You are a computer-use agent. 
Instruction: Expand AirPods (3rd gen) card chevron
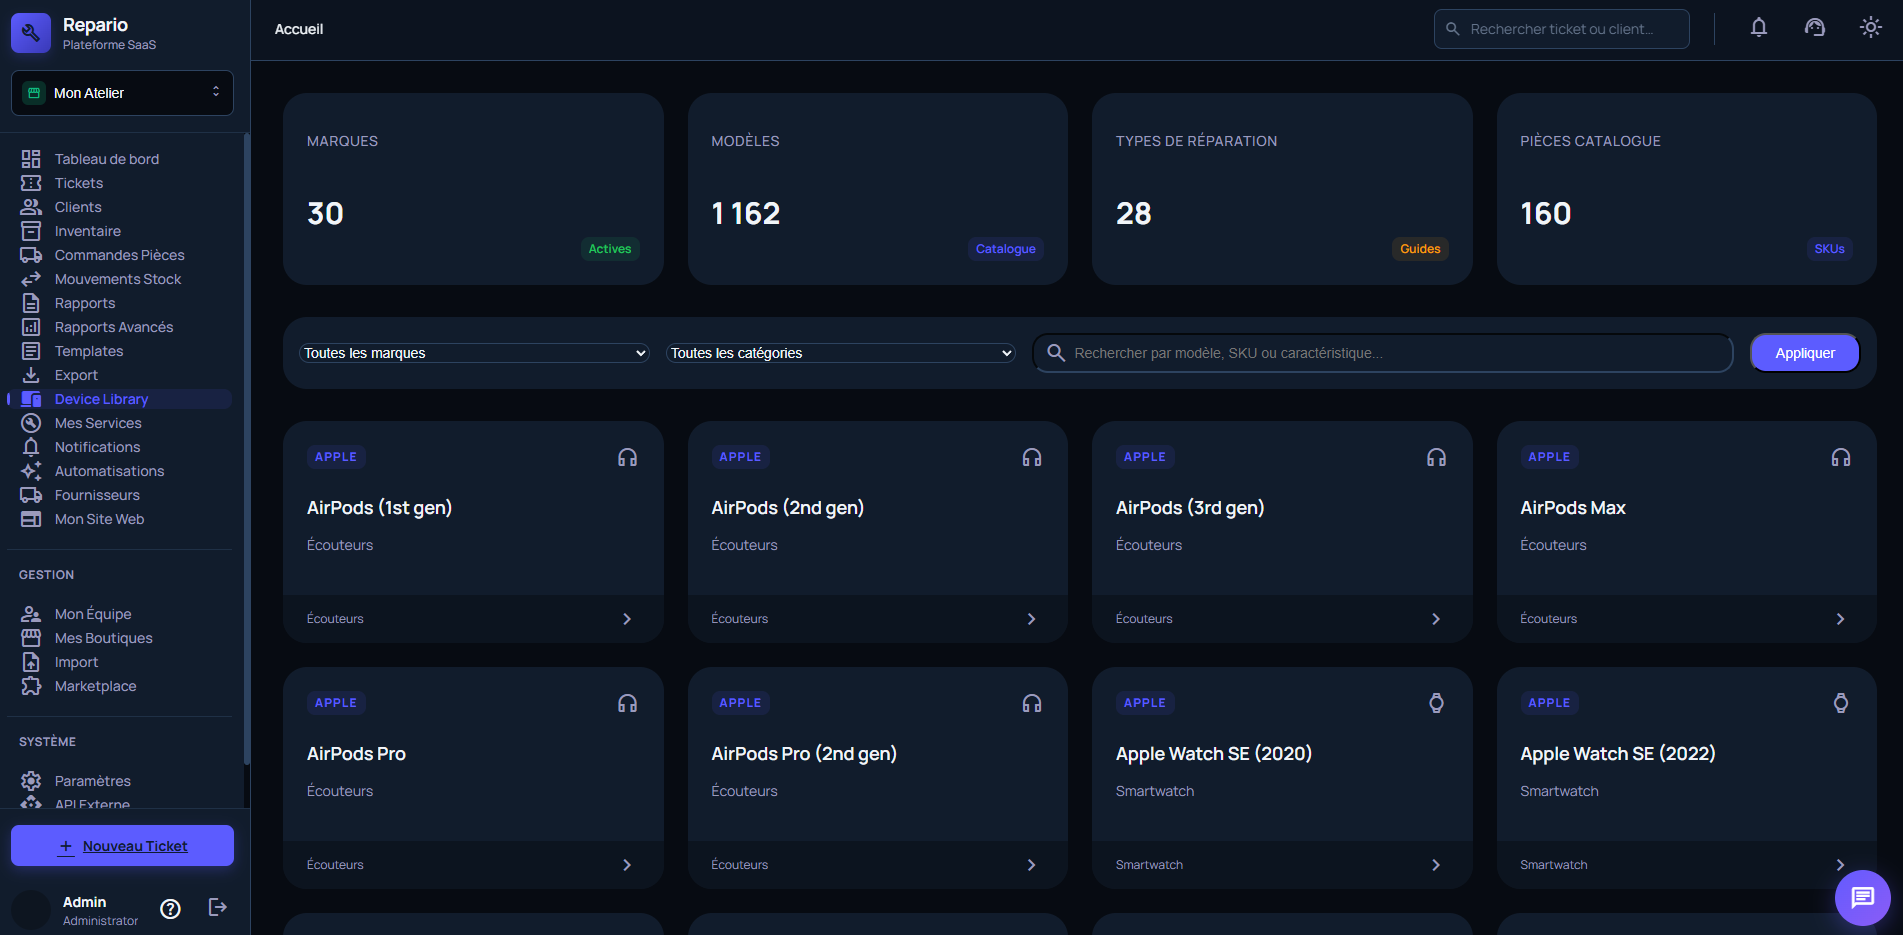1436,619
